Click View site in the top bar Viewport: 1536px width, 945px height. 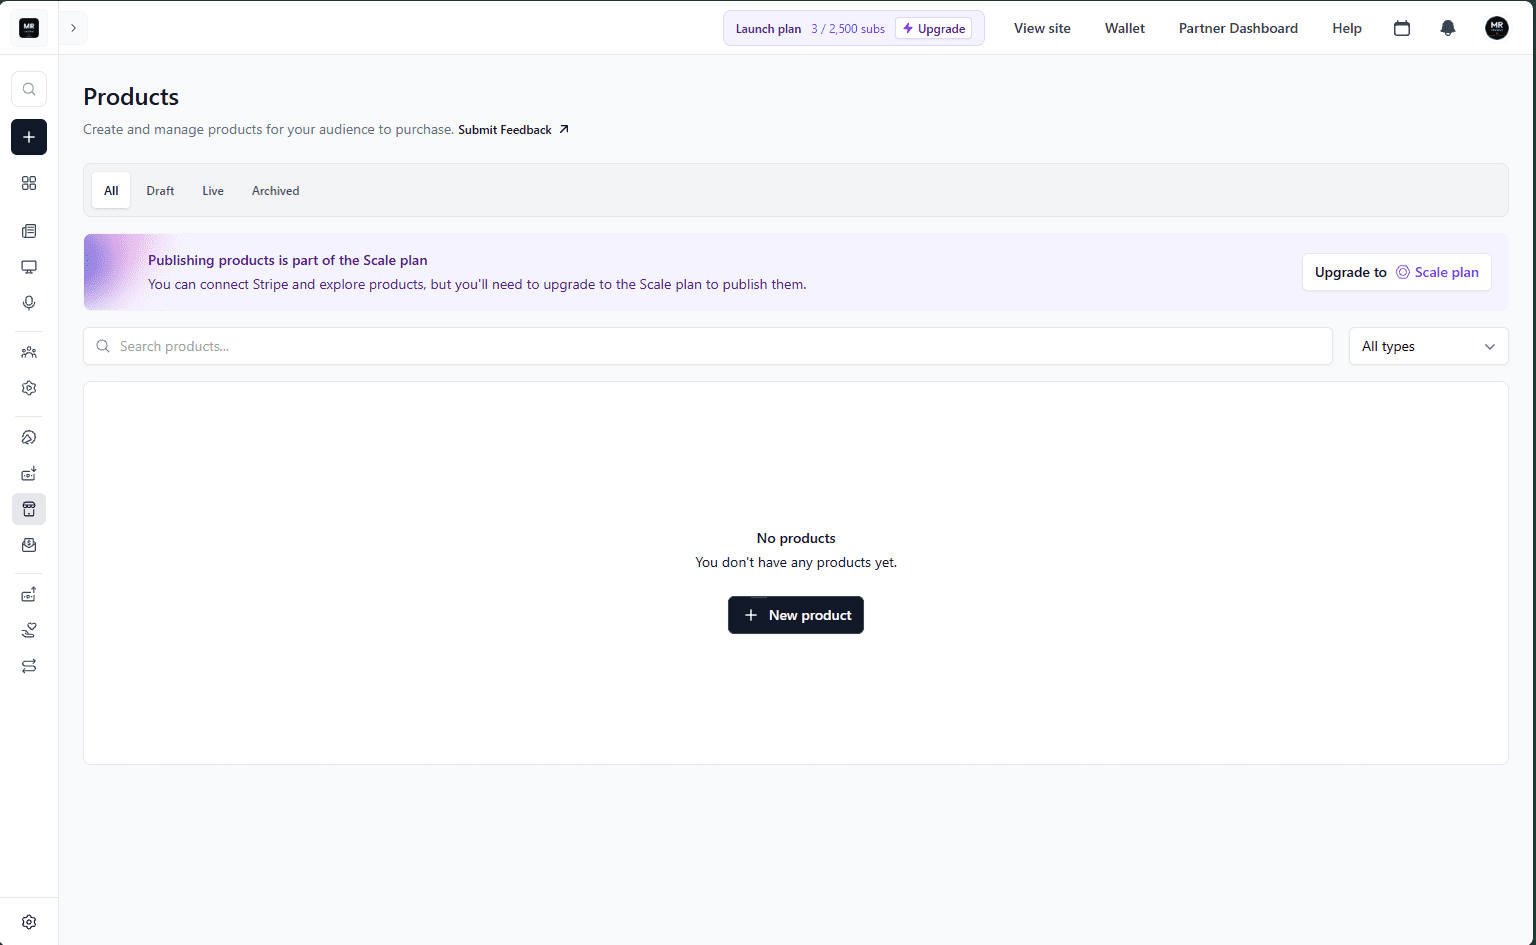coord(1042,28)
